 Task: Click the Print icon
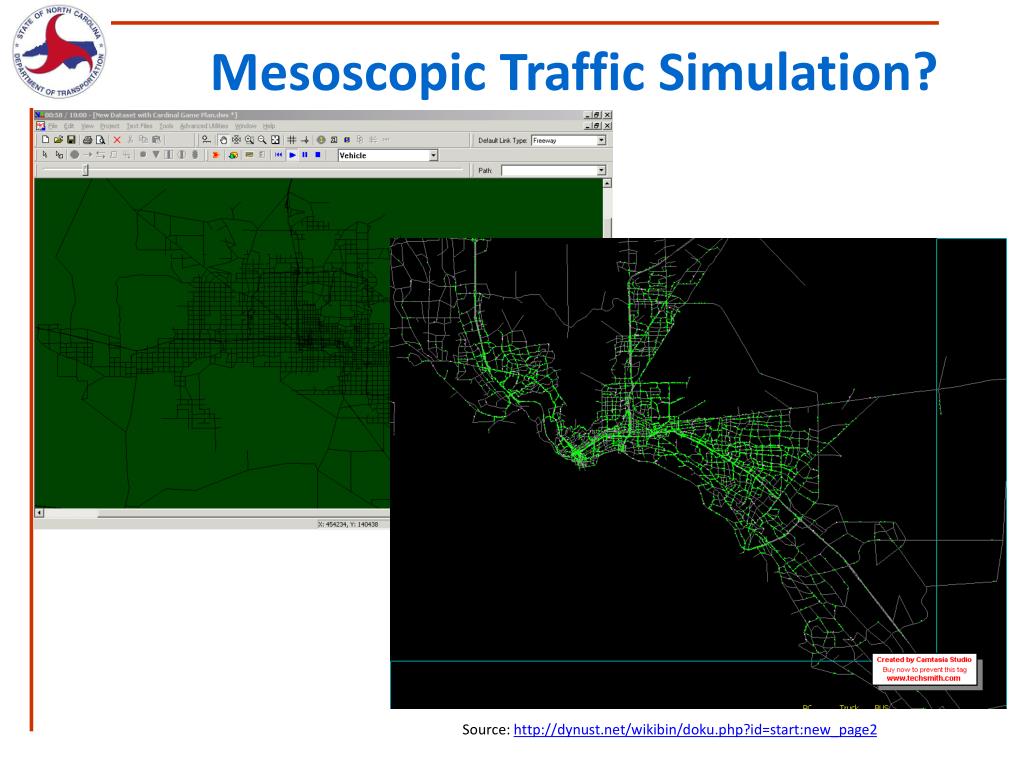[87, 140]
